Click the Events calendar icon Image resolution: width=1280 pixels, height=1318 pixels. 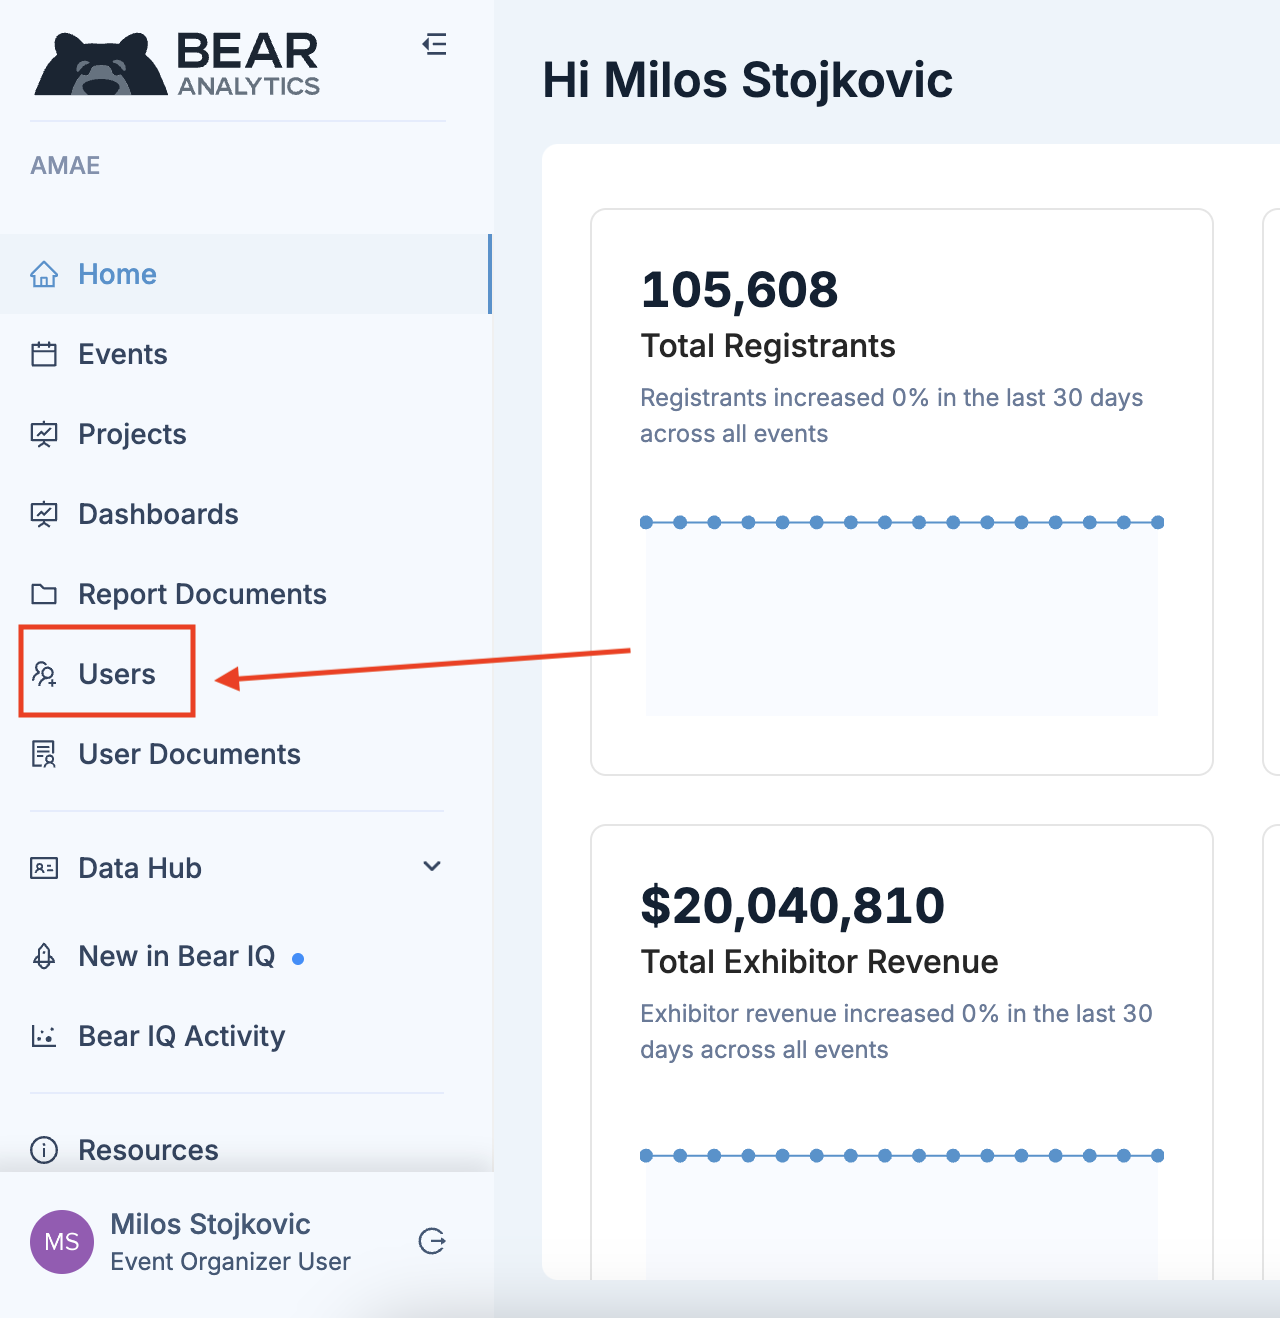(x=44, y=354)
